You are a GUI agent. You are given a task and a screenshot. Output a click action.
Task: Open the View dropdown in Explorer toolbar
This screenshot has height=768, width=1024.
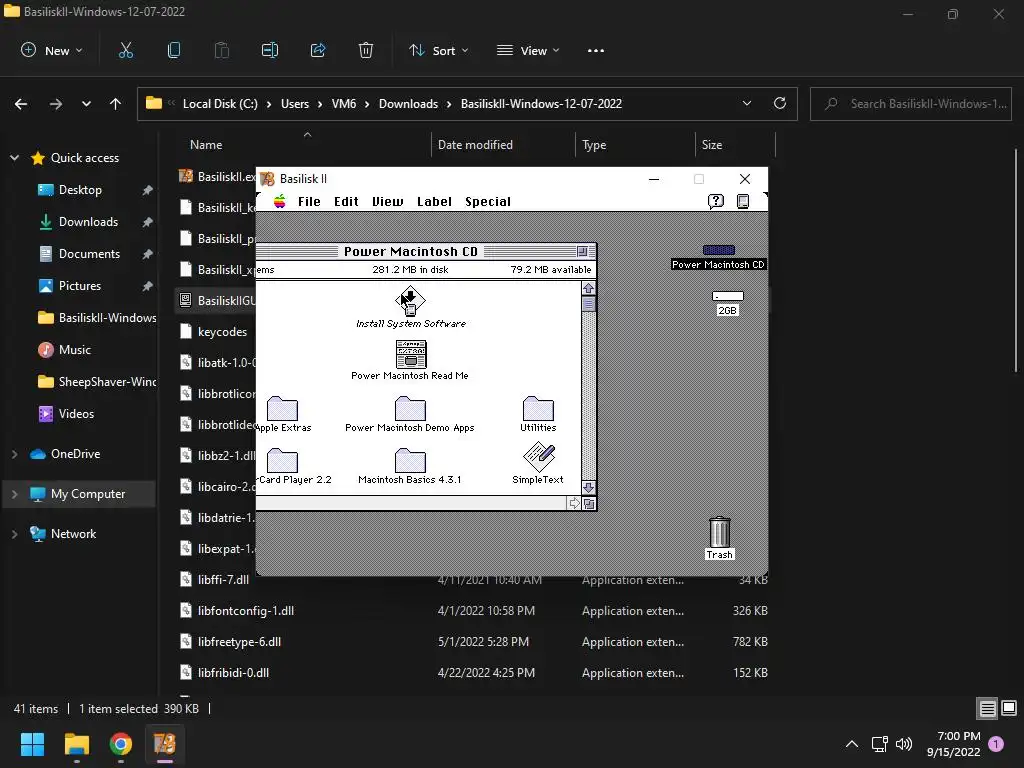point(528,50)
